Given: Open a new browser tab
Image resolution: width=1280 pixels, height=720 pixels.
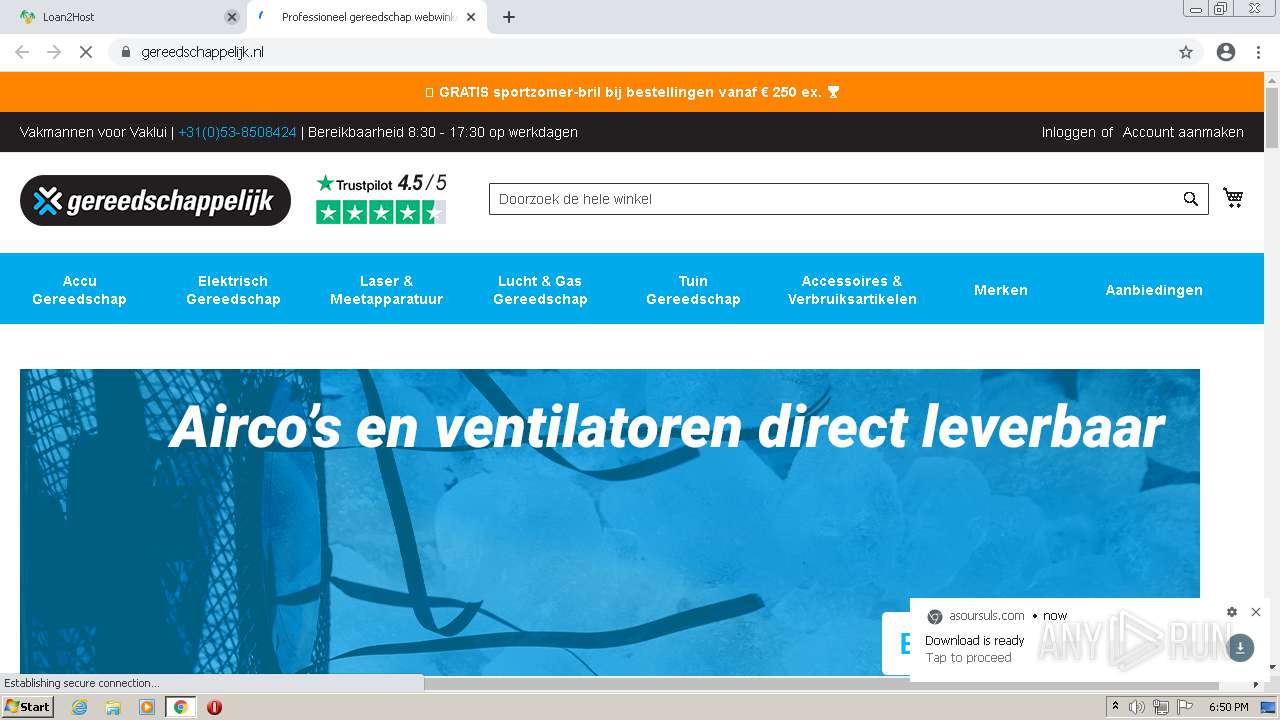Looking at the screenshot, I should pos(508,17).
